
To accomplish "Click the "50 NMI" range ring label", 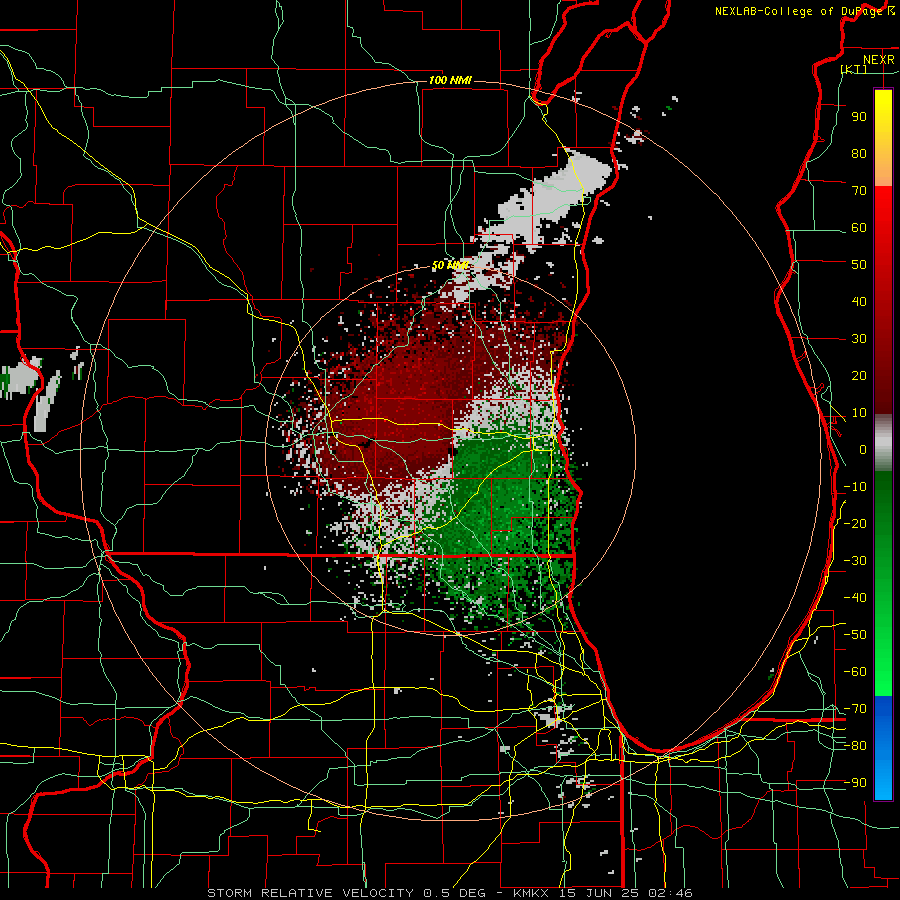I will tap(450, 265).
